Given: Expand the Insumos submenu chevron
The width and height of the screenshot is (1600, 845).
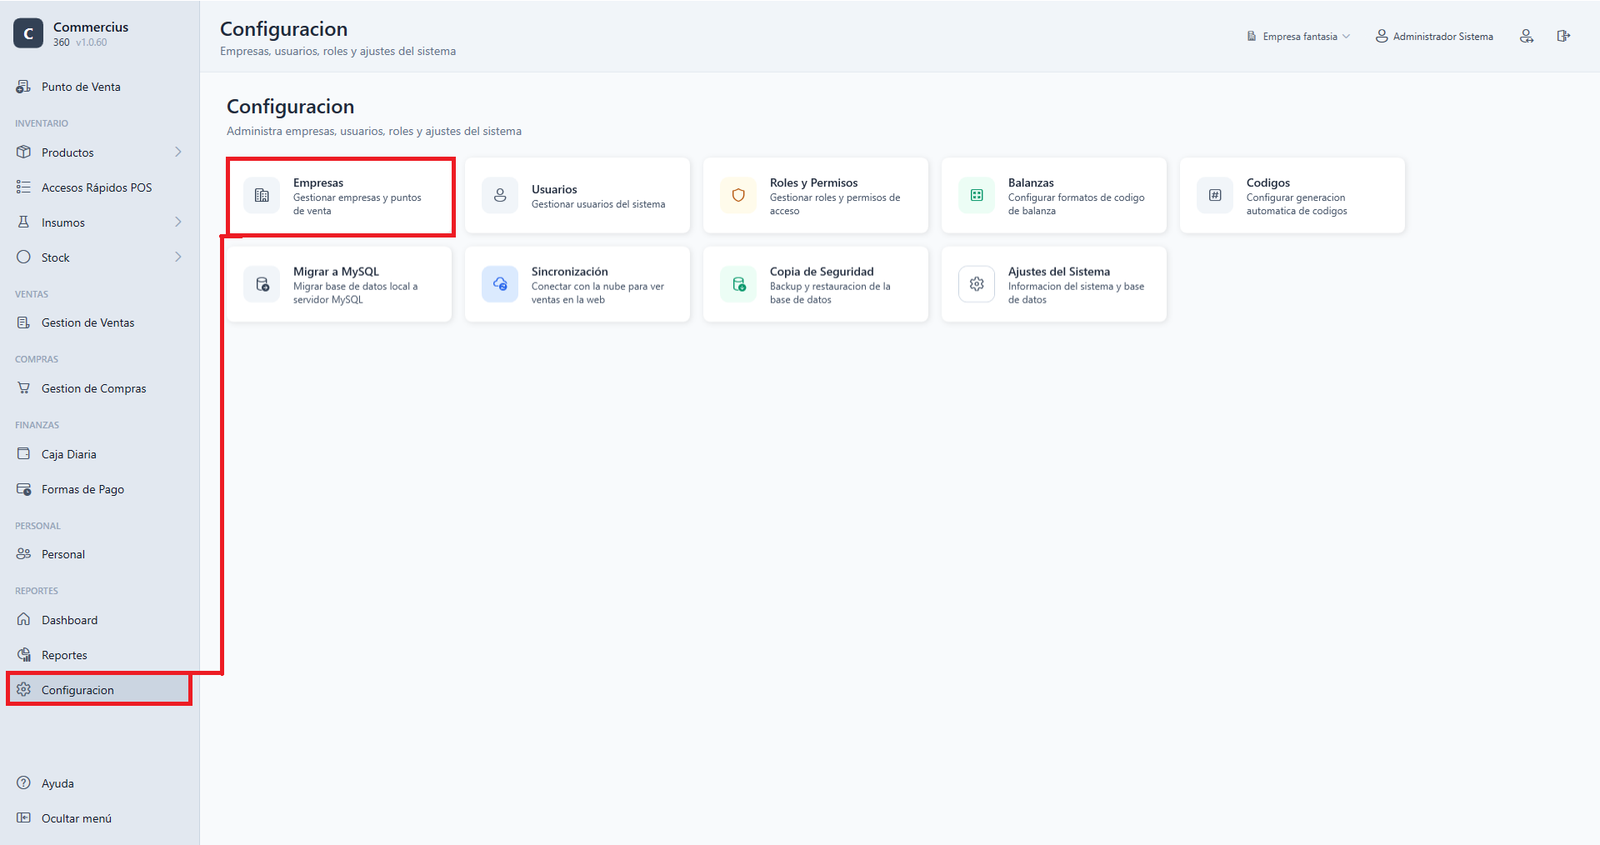Looking at the screenshot, I should pyautogui.click(x=178, y=222).
